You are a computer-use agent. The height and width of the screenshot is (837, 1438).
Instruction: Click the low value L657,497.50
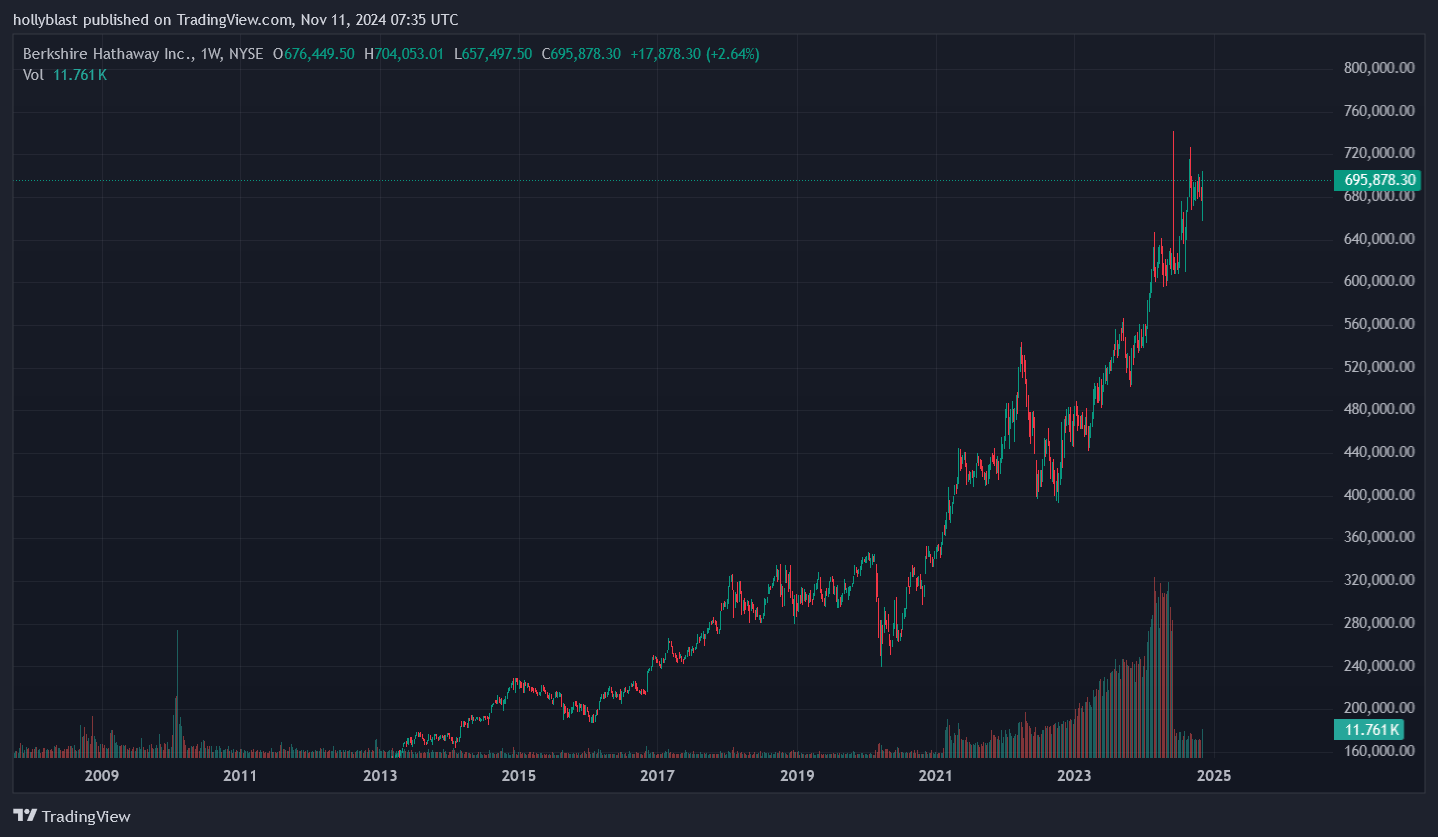tap(493, 54)
